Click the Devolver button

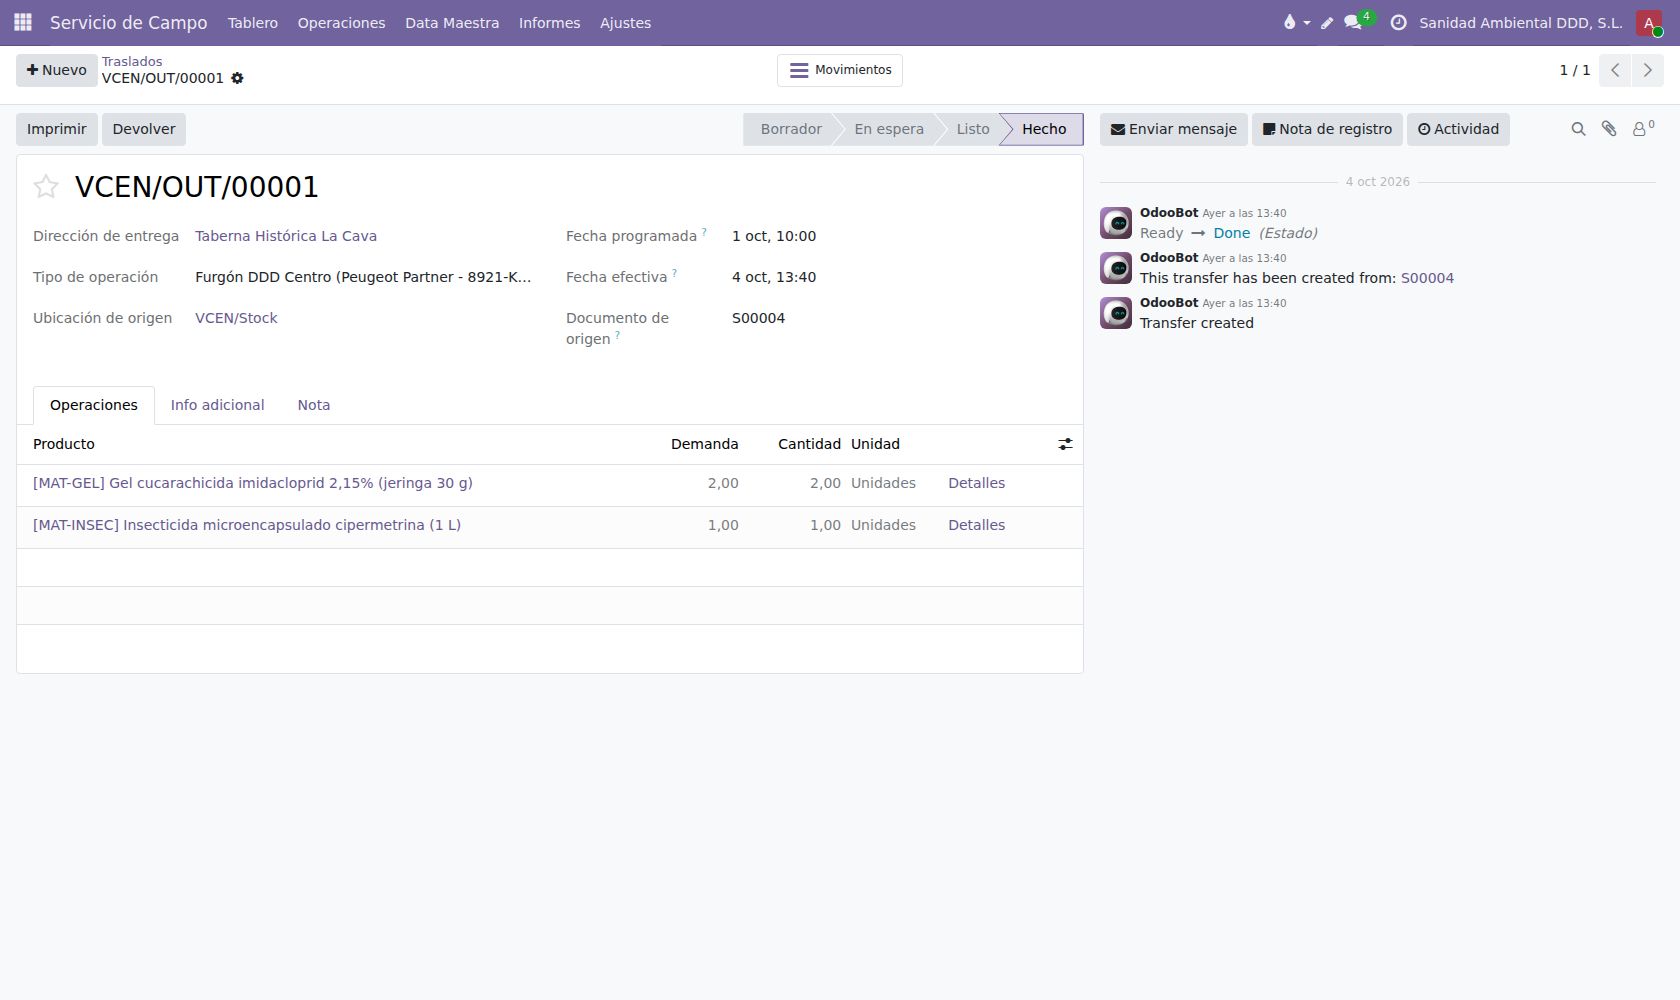pos(144,129)
